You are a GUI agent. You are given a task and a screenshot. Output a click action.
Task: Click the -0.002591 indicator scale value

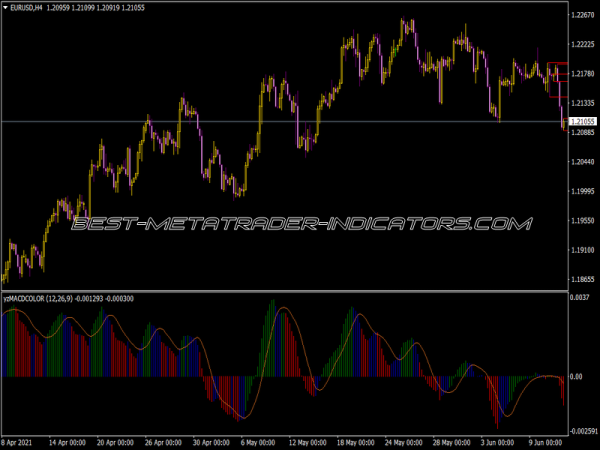[582, 431]
